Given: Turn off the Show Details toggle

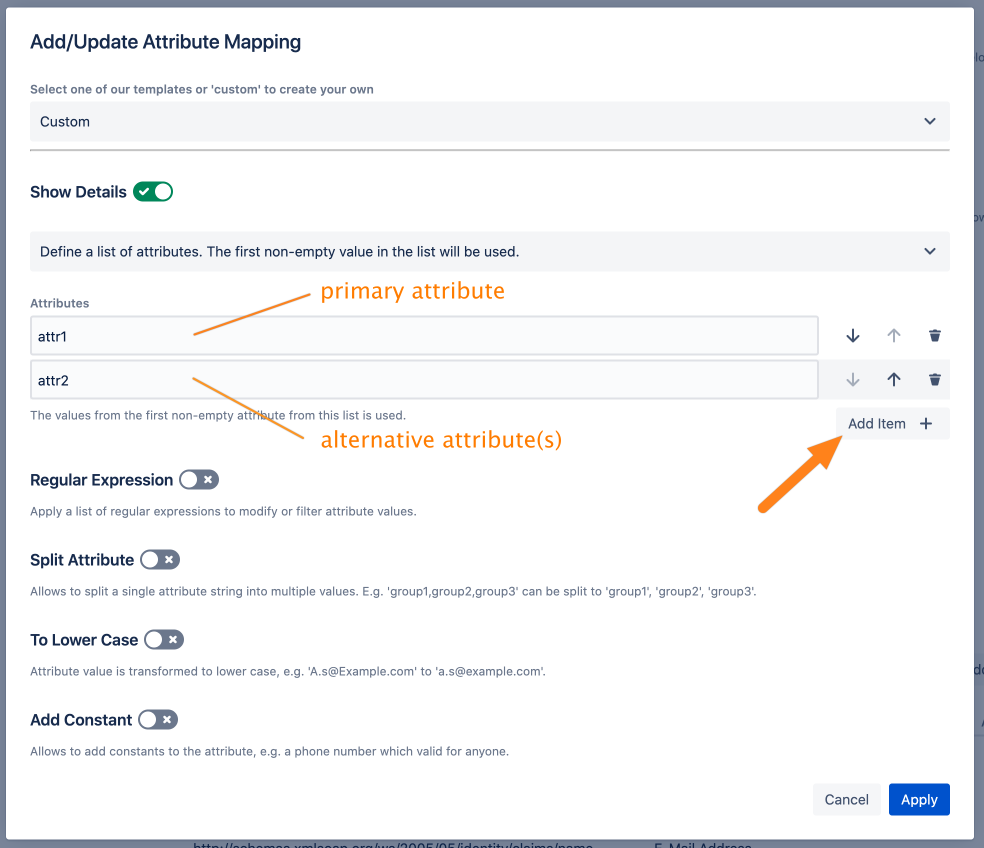Looking at the screenshot, I should pyautogui.click(x=153, y=192).
